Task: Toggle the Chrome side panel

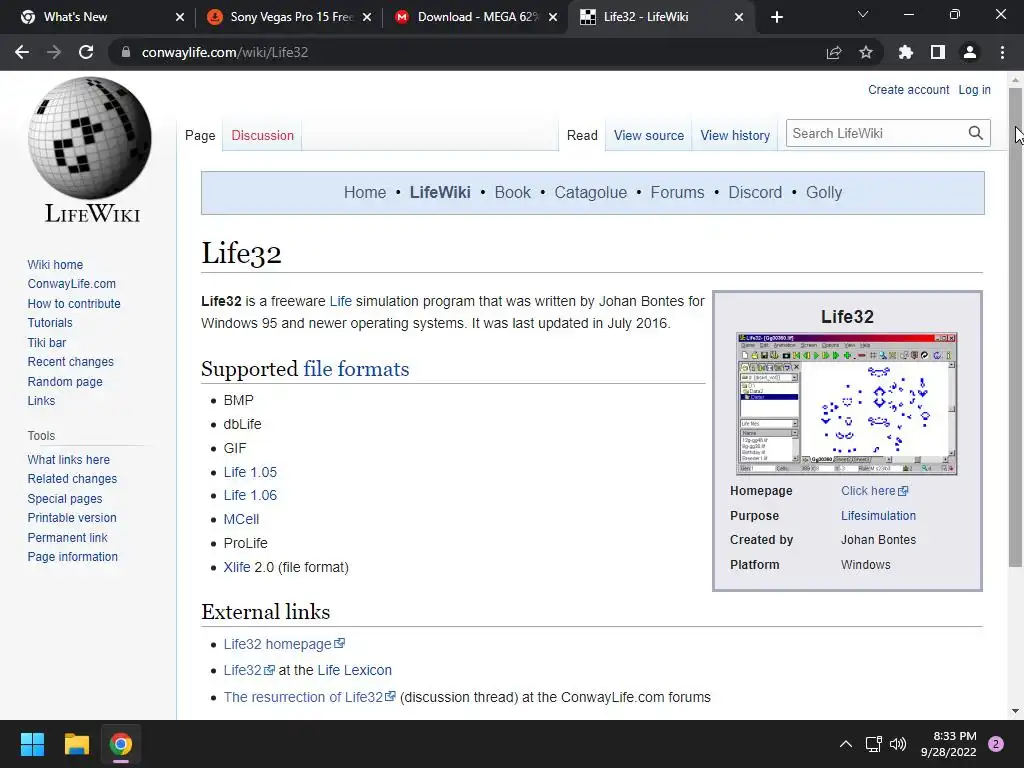Action: click(x=938, y=52)
